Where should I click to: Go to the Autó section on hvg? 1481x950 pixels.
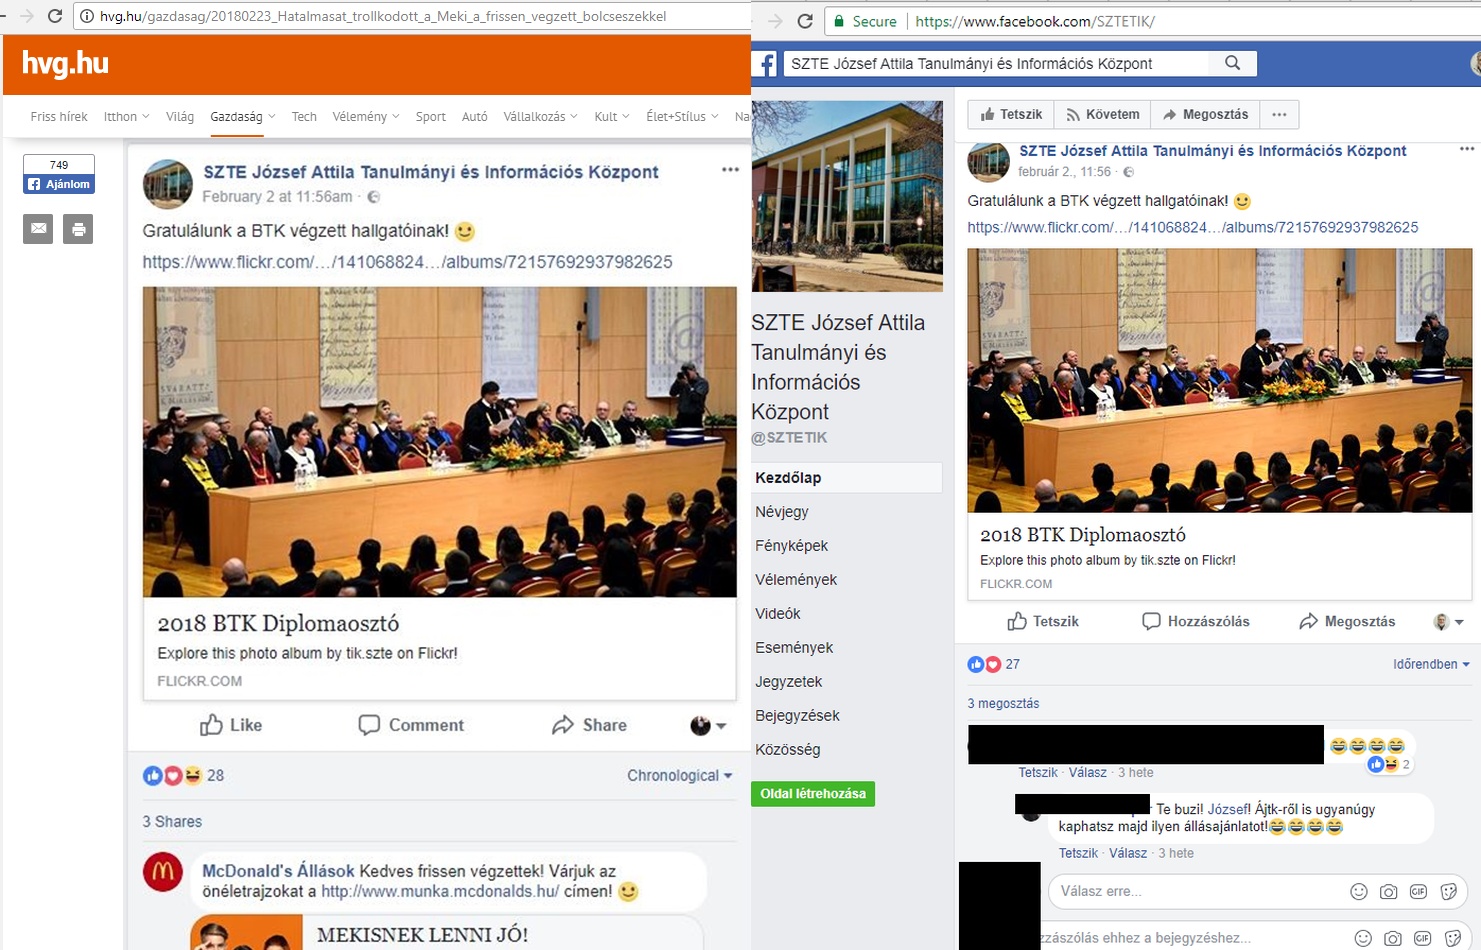(x=475, y=117)
